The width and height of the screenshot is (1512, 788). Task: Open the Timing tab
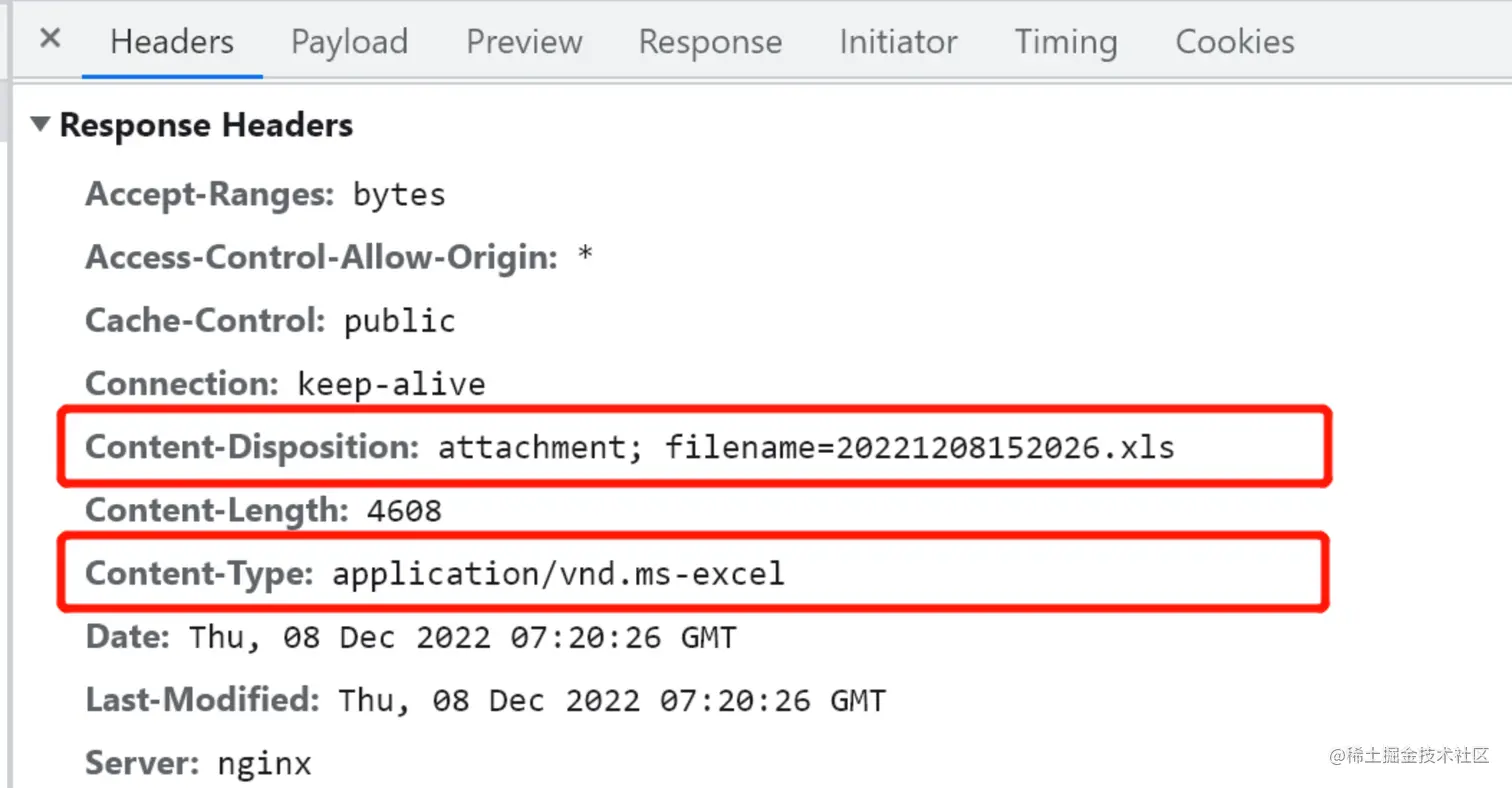1065,42
